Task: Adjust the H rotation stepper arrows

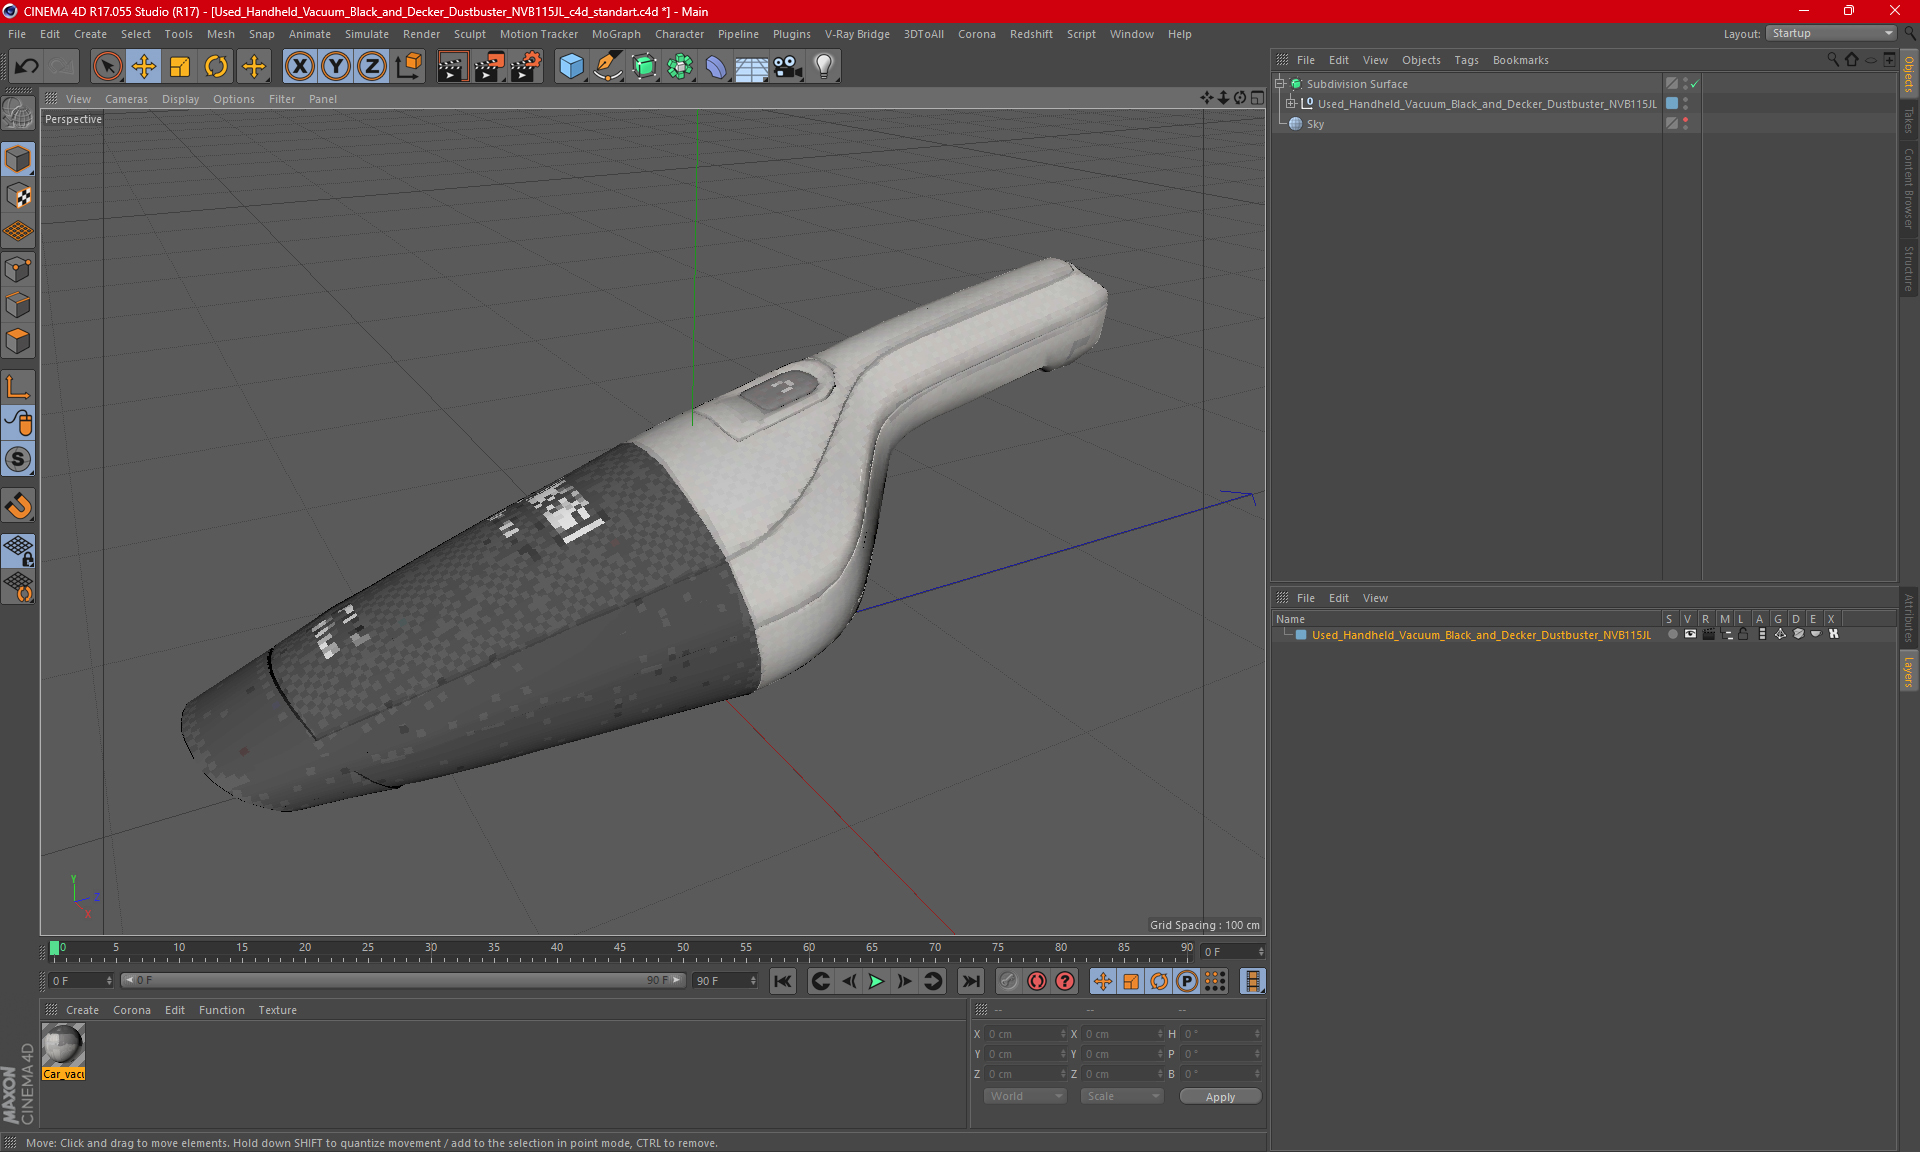Action: 1257,1034
